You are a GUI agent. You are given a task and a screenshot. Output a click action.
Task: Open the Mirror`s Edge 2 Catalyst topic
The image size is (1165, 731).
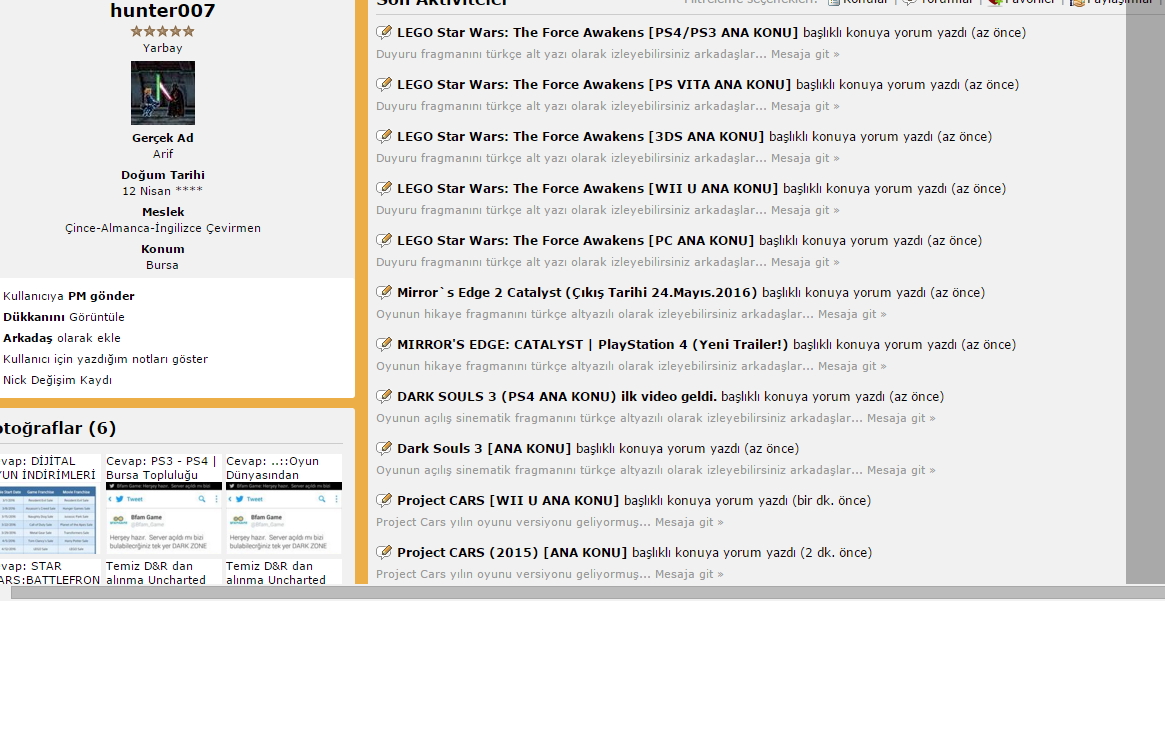click(577, 293)
